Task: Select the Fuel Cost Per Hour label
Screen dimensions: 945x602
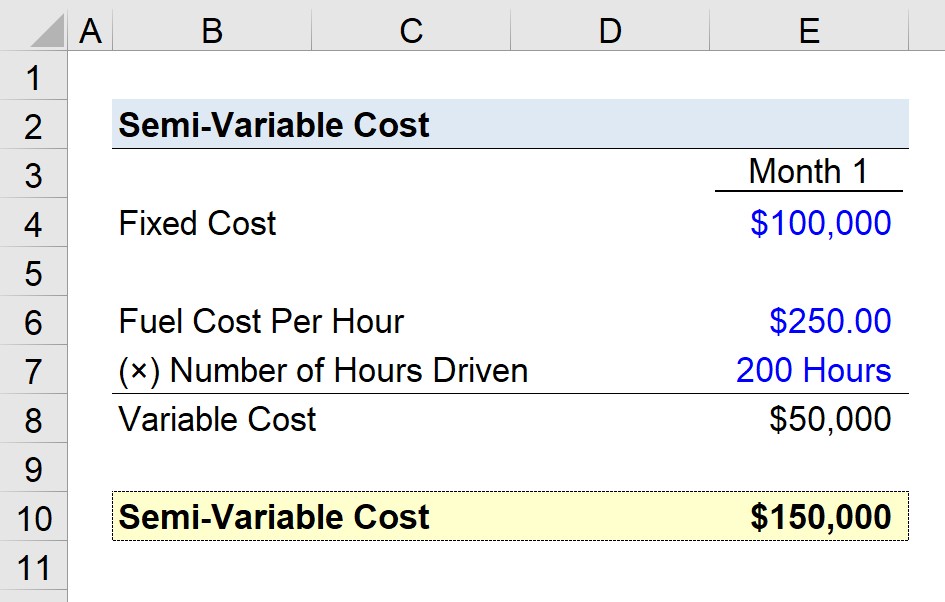Action: pyautogui.click(x=261, y=321)
